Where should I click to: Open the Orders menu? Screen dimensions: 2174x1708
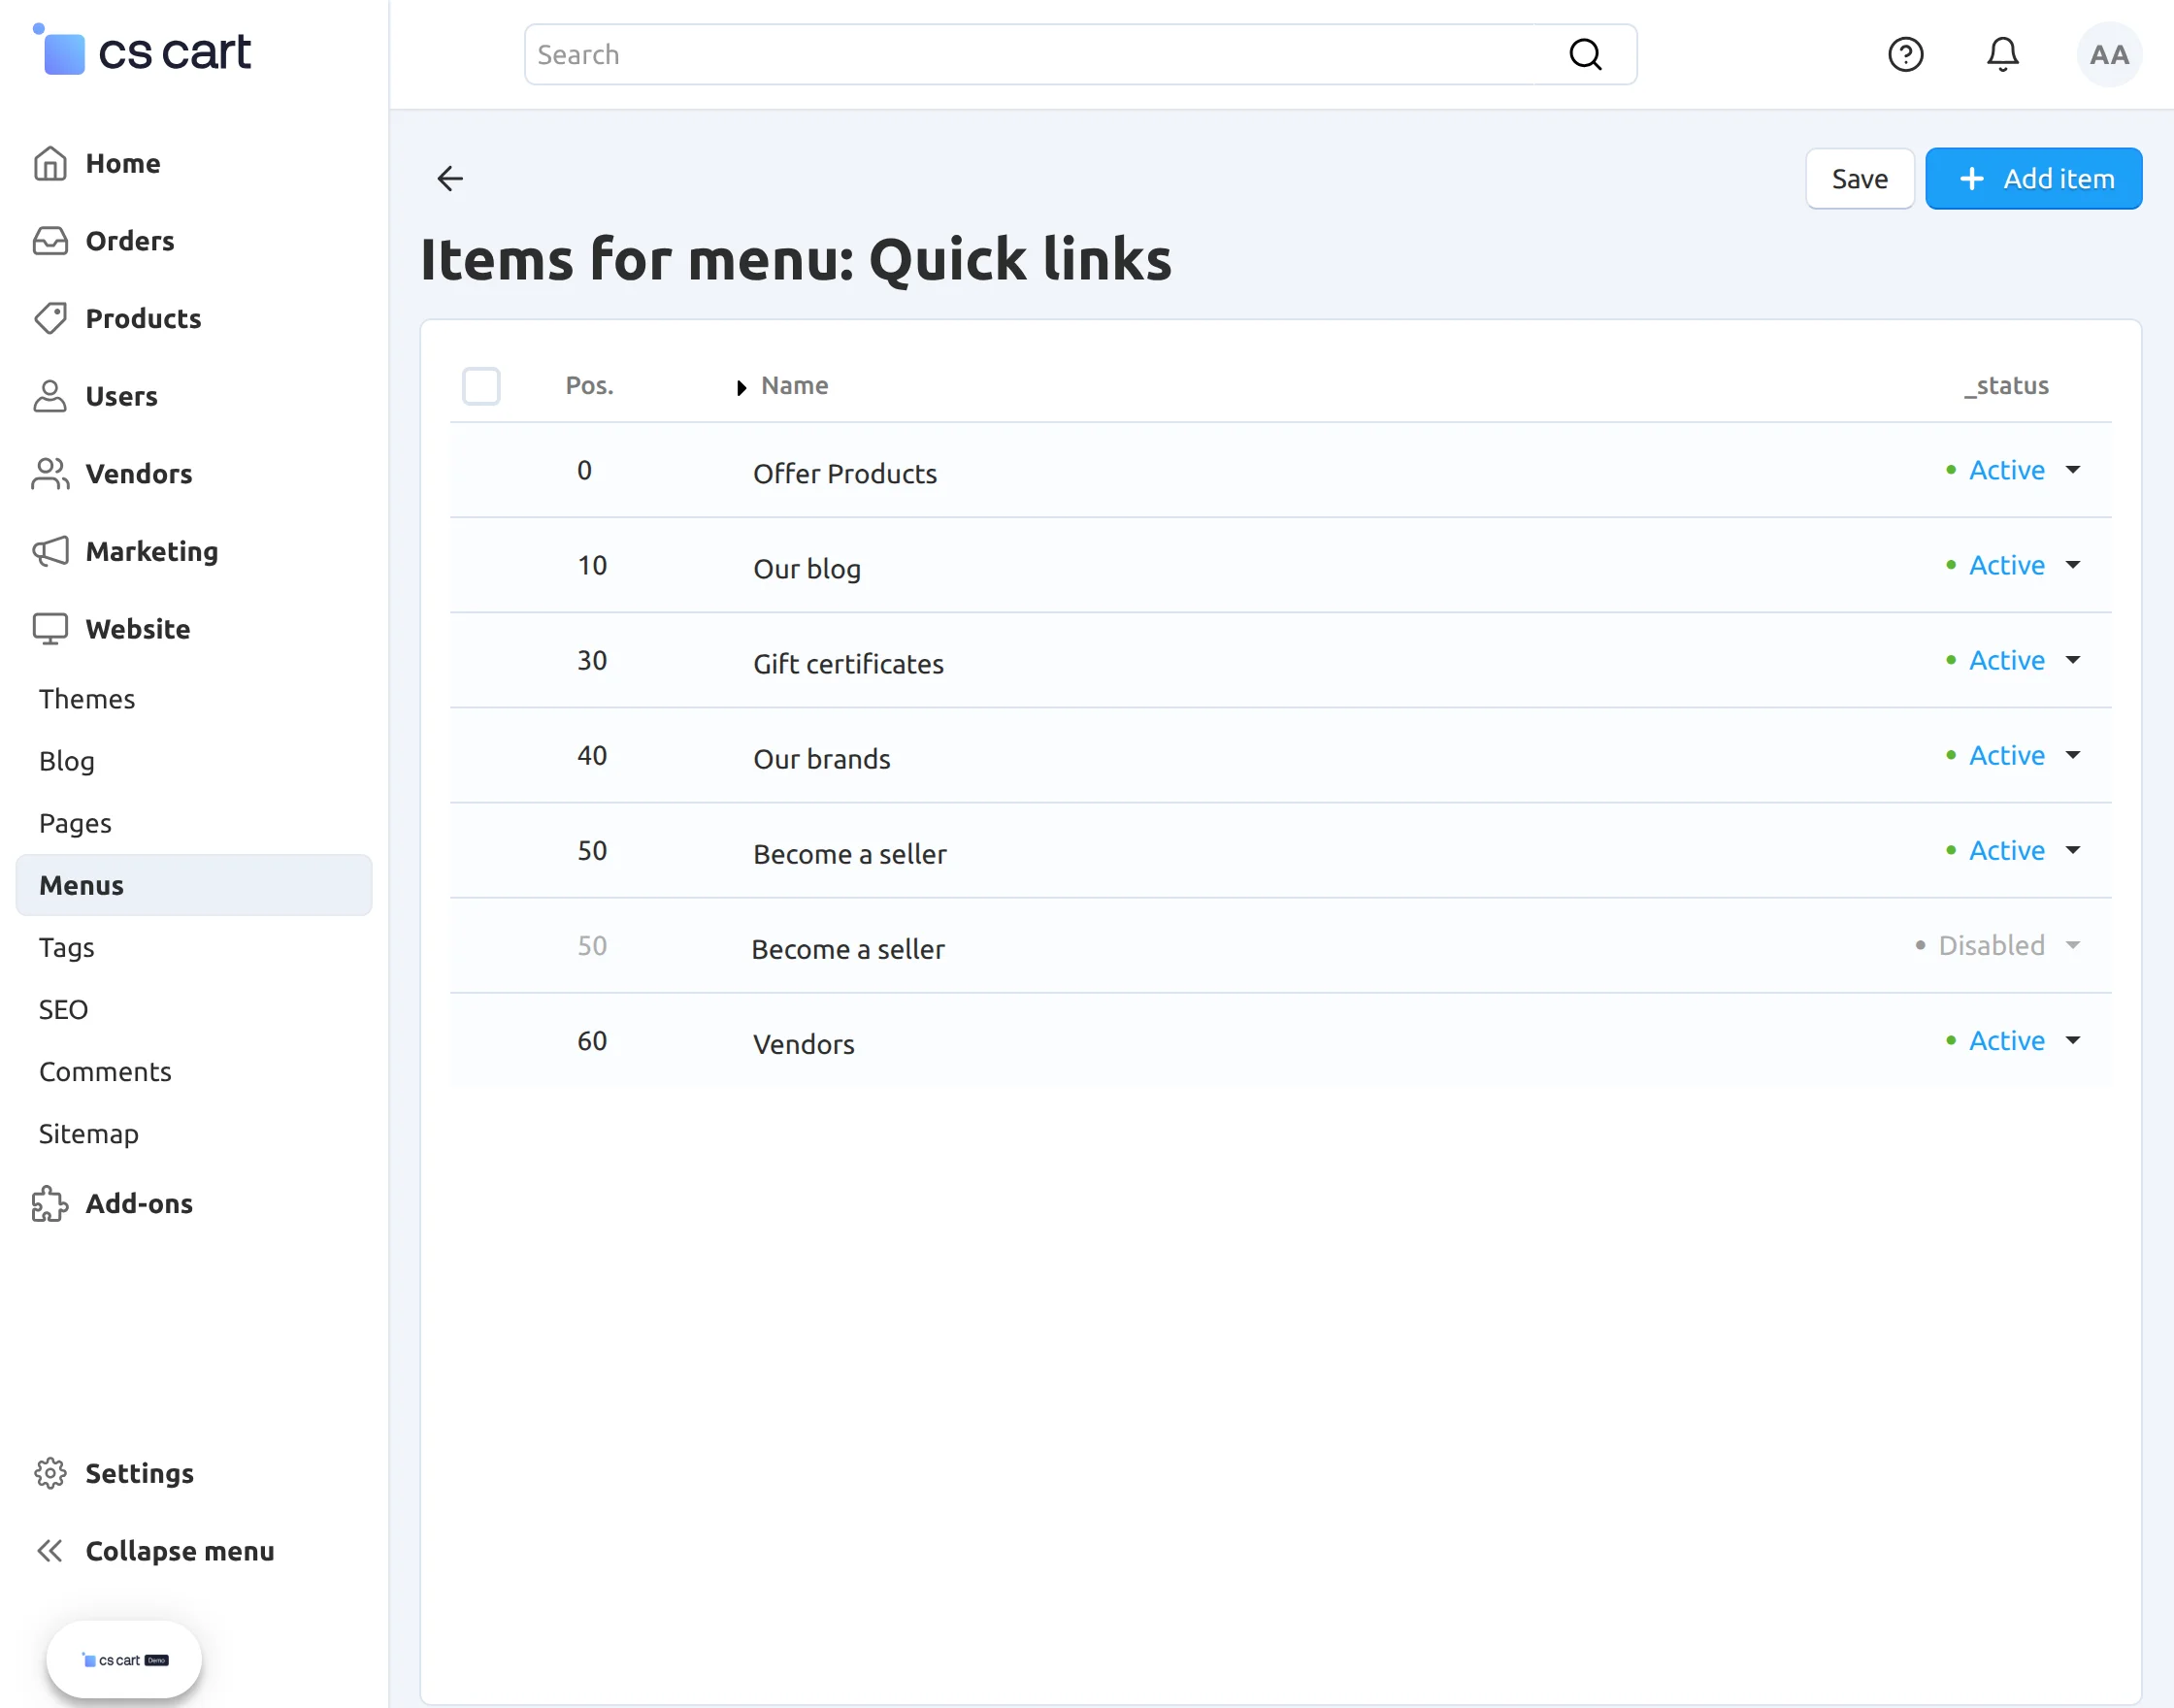(130, 241)
